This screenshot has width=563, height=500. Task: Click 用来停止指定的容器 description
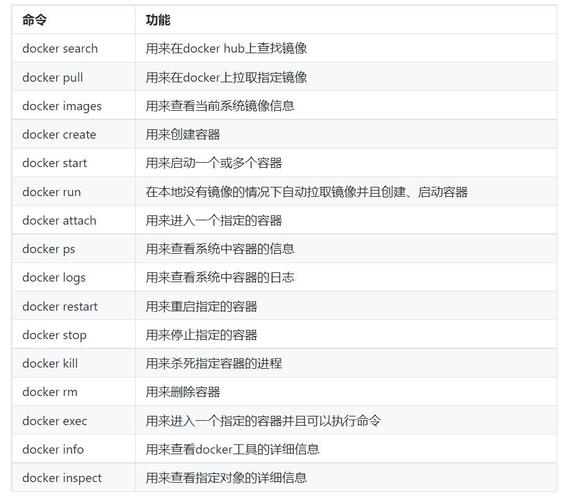click(201, 335)
